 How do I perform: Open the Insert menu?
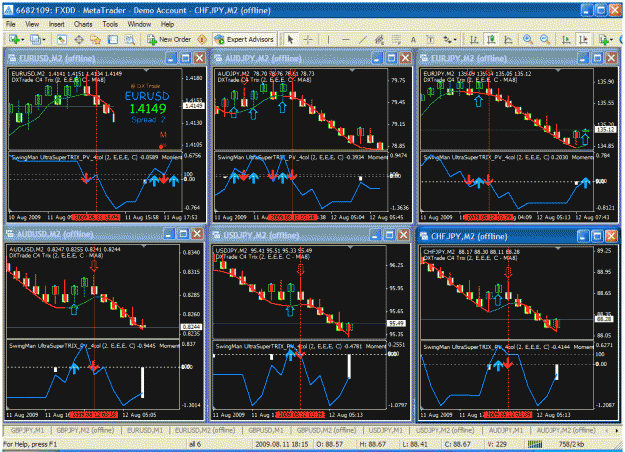[57, 24]
